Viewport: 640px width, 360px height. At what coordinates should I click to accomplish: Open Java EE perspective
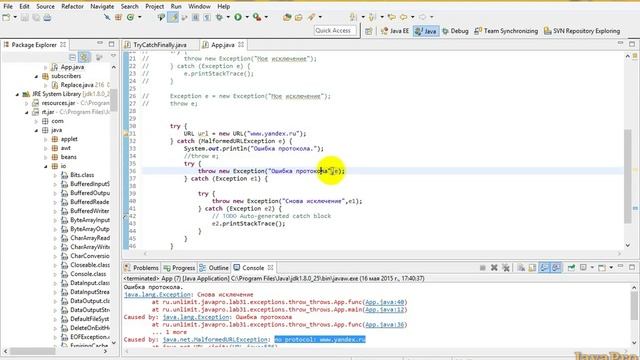click(x=395, y=31)
